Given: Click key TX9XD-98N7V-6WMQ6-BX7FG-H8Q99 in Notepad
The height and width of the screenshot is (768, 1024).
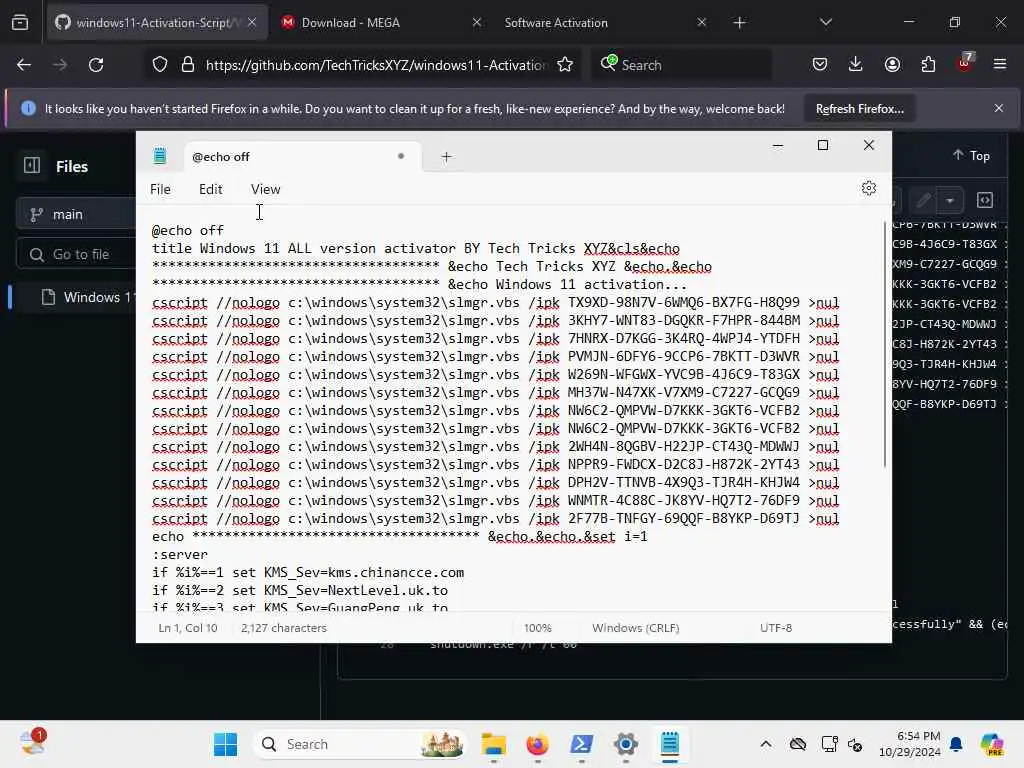Looking at the screenshot, I should [x=684, y=303].
